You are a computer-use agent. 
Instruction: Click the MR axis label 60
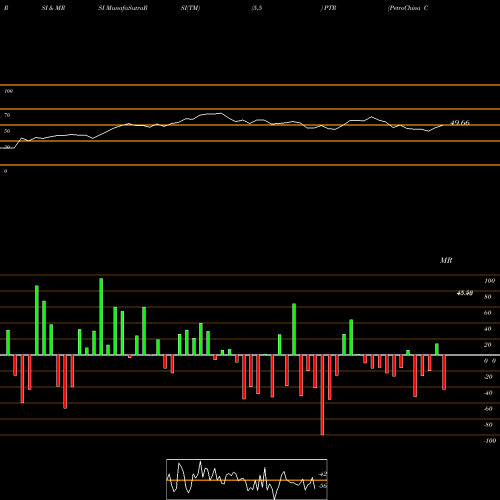(x=488, y=313)
